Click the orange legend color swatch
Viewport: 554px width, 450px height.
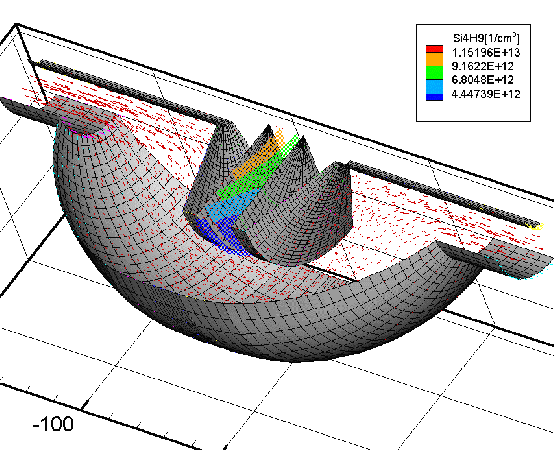coord(434,59)
